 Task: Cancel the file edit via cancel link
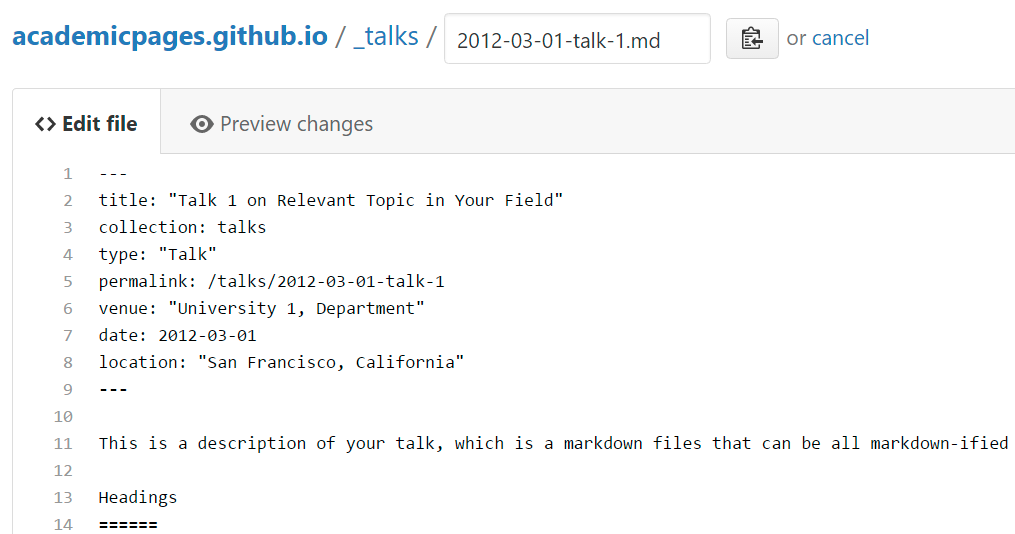tap(840, 38)
